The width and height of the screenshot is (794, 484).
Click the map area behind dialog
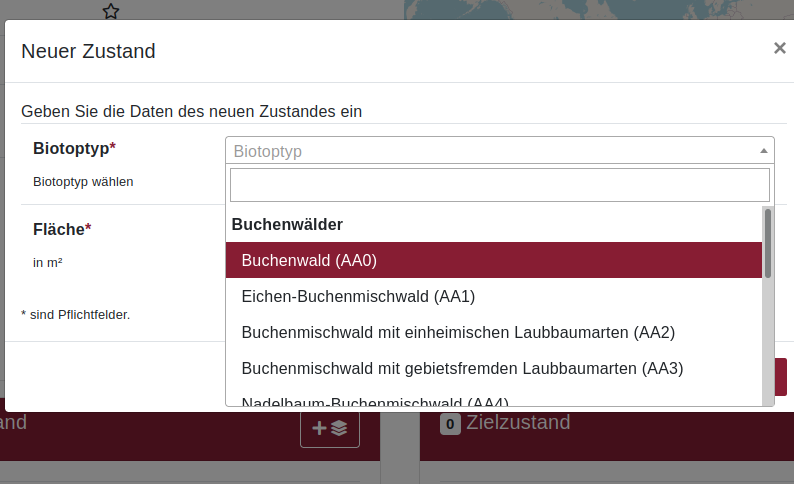pyautogui.click(x=598, y=9)
